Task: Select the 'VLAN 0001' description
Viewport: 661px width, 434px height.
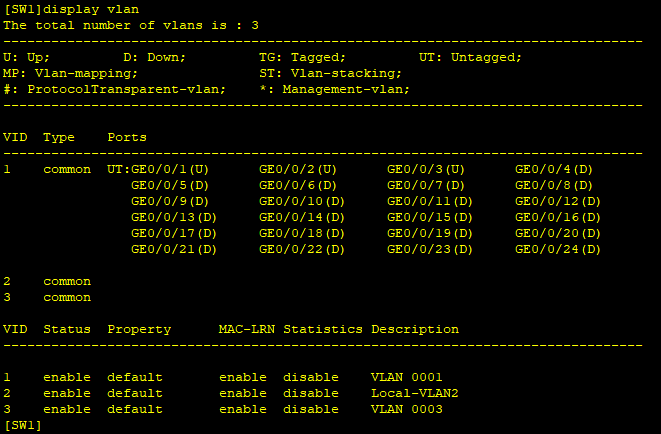Action: pos(406,377)
